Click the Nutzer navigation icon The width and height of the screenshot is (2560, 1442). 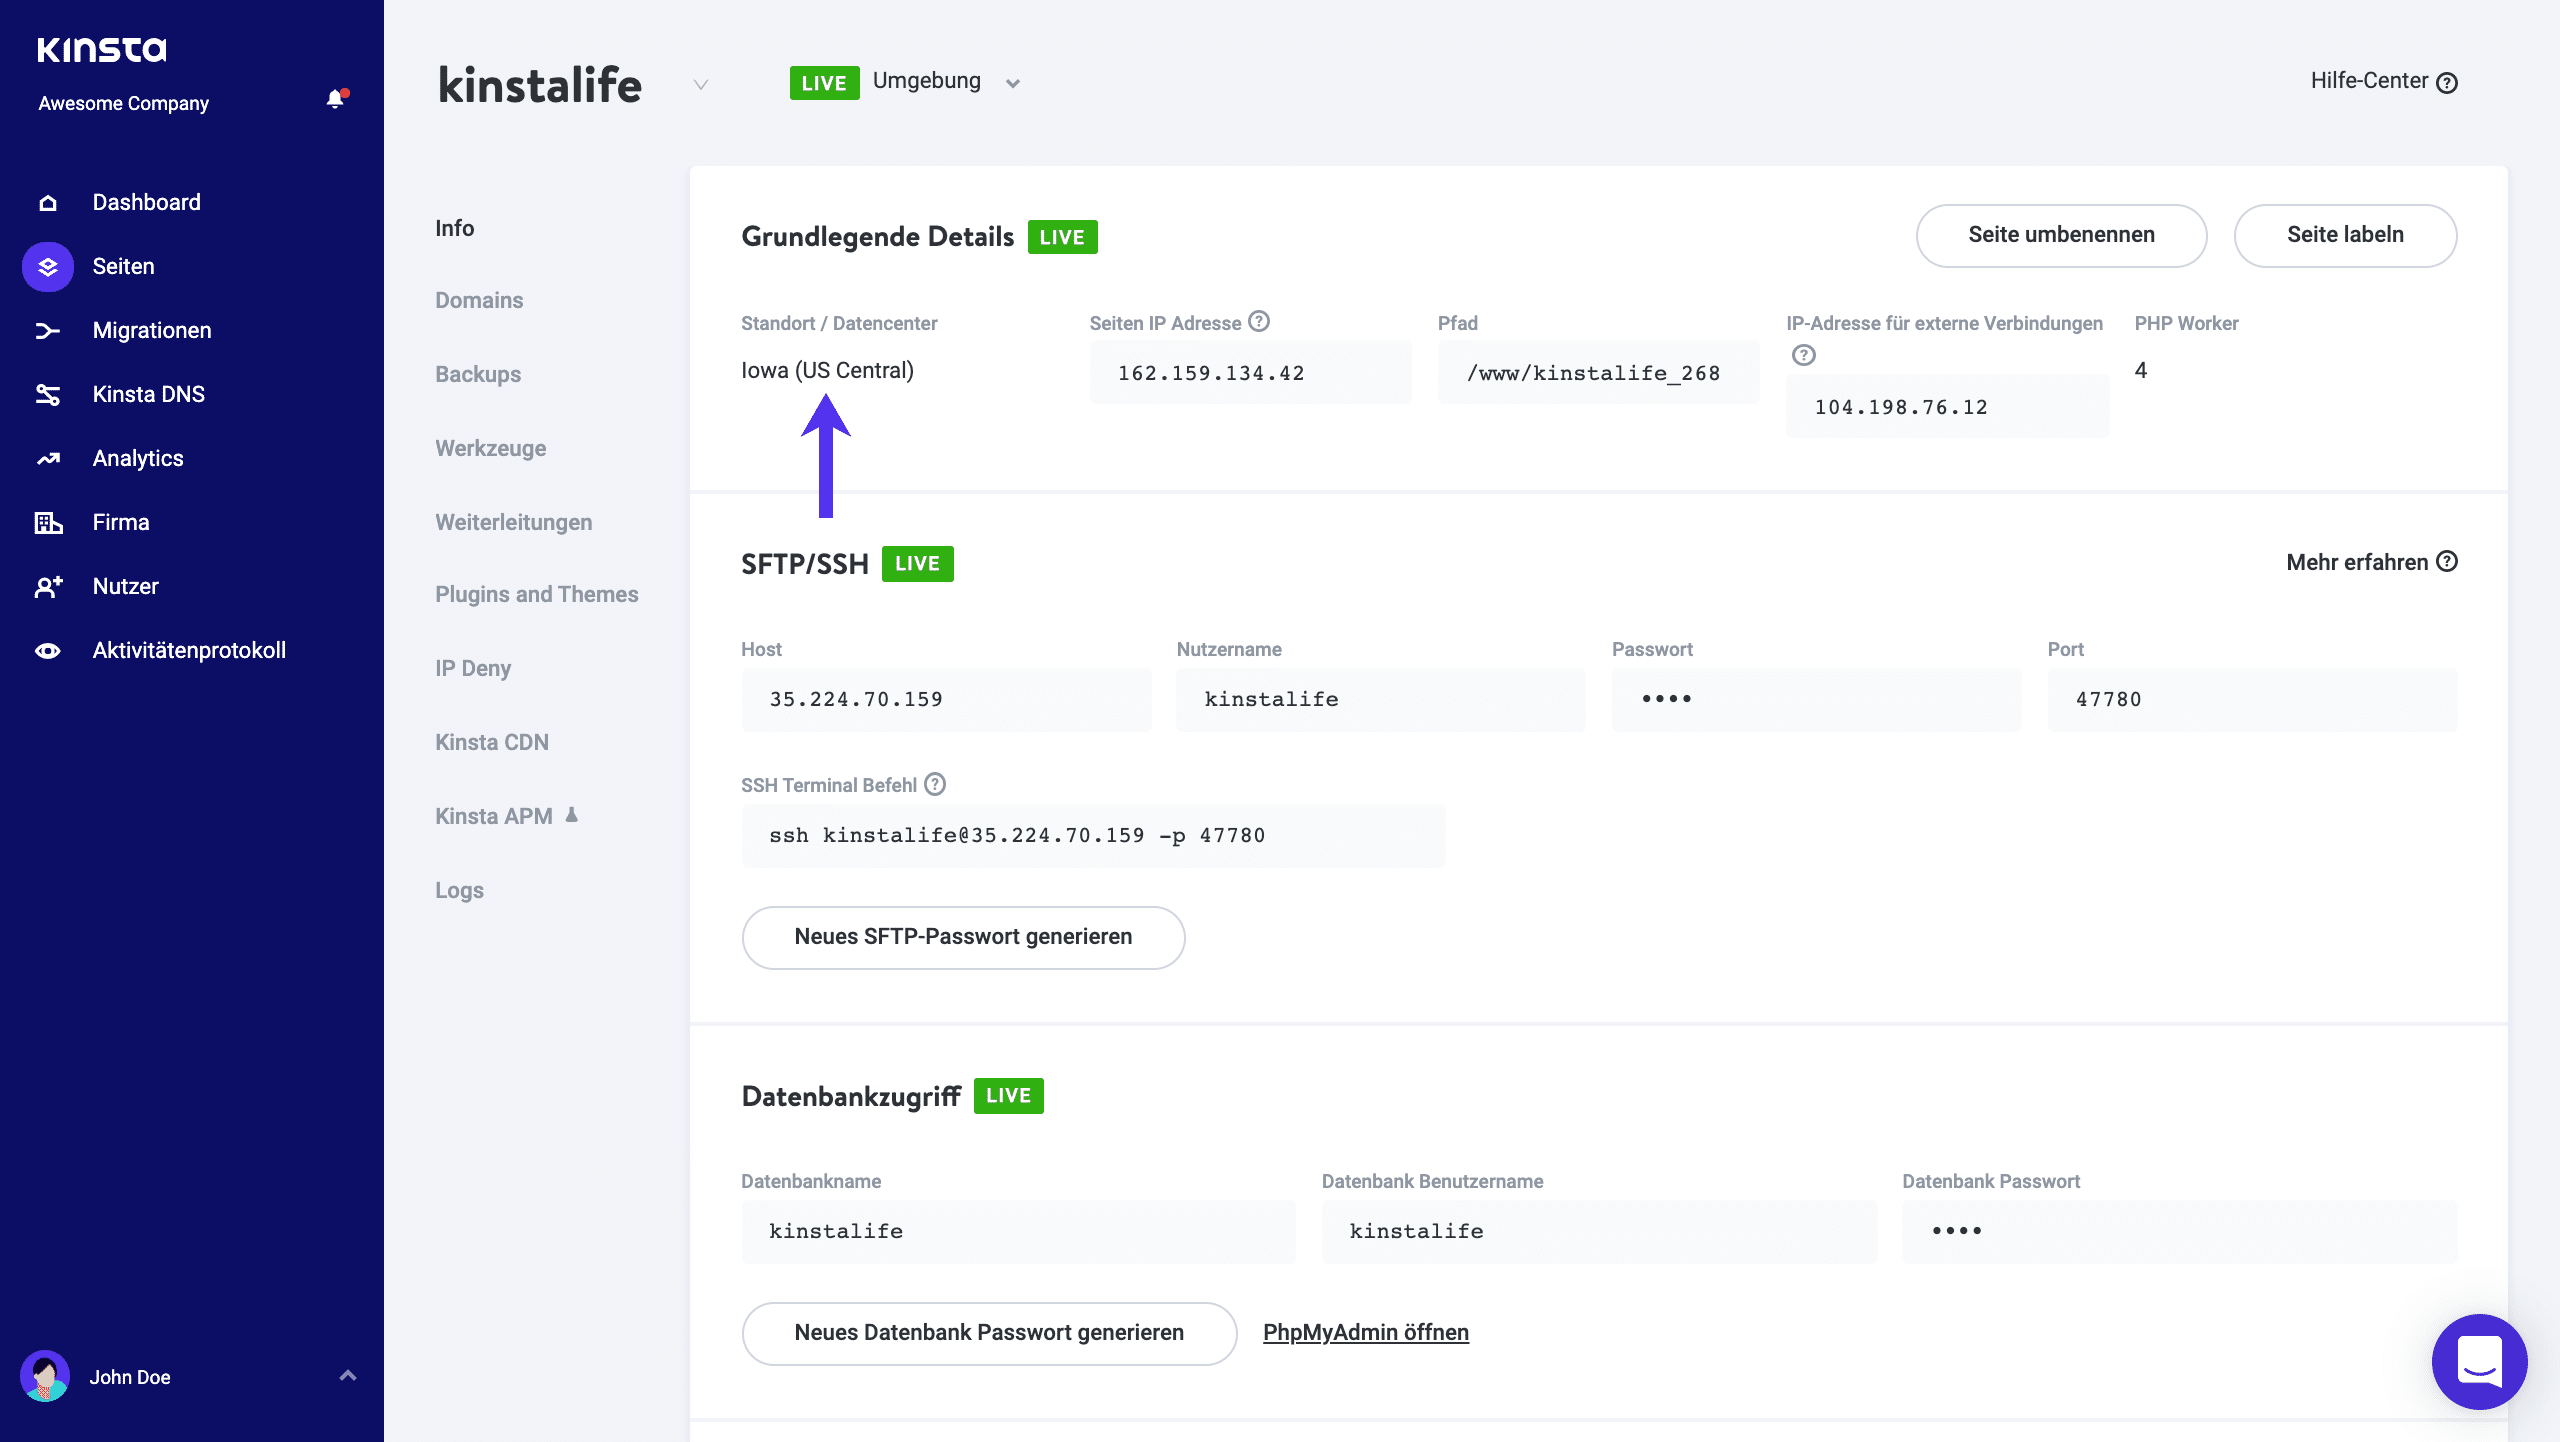(x=49, y=586)
